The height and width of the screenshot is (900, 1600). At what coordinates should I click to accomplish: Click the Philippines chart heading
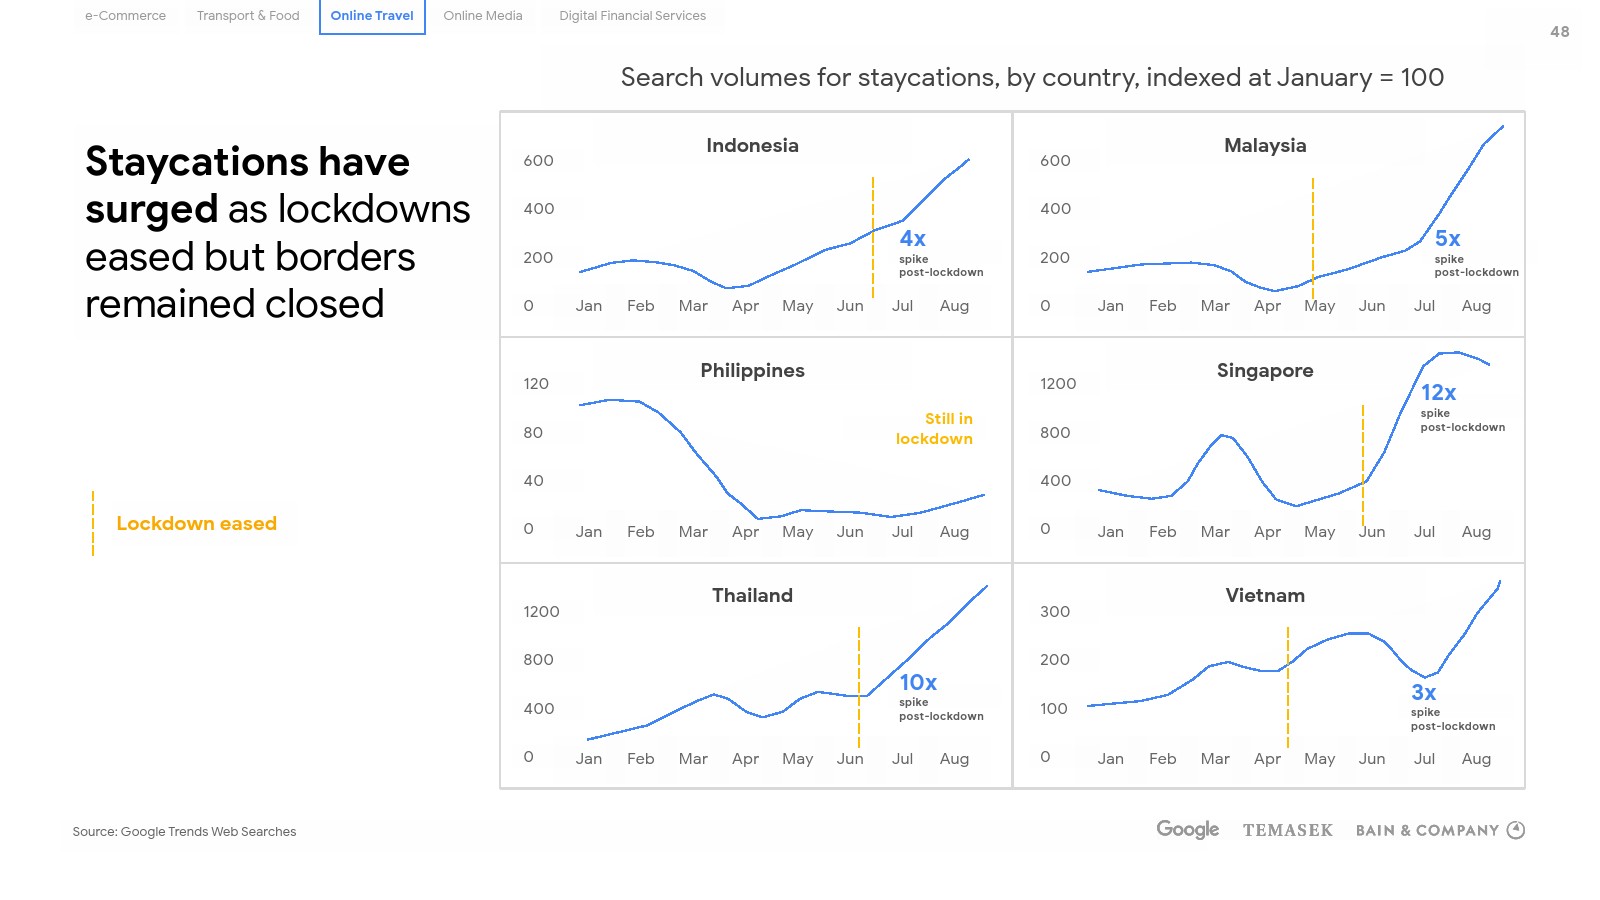point(752,371)
